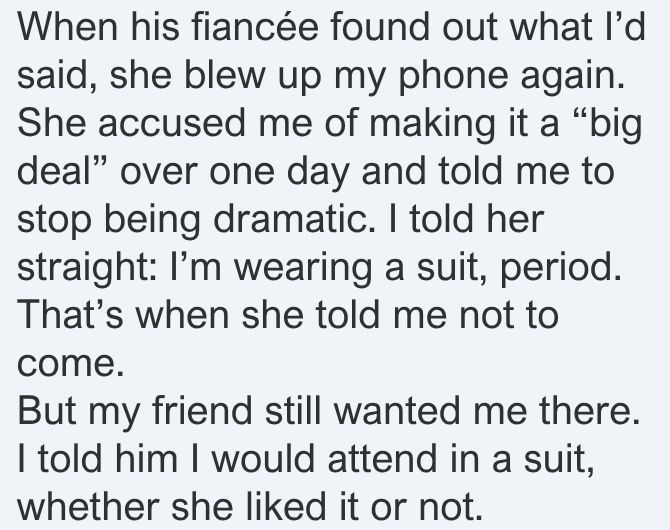Click the word "friend"
Image resolution: width=670 pixels, height=530 pixels.
click(x=203, y=410)
